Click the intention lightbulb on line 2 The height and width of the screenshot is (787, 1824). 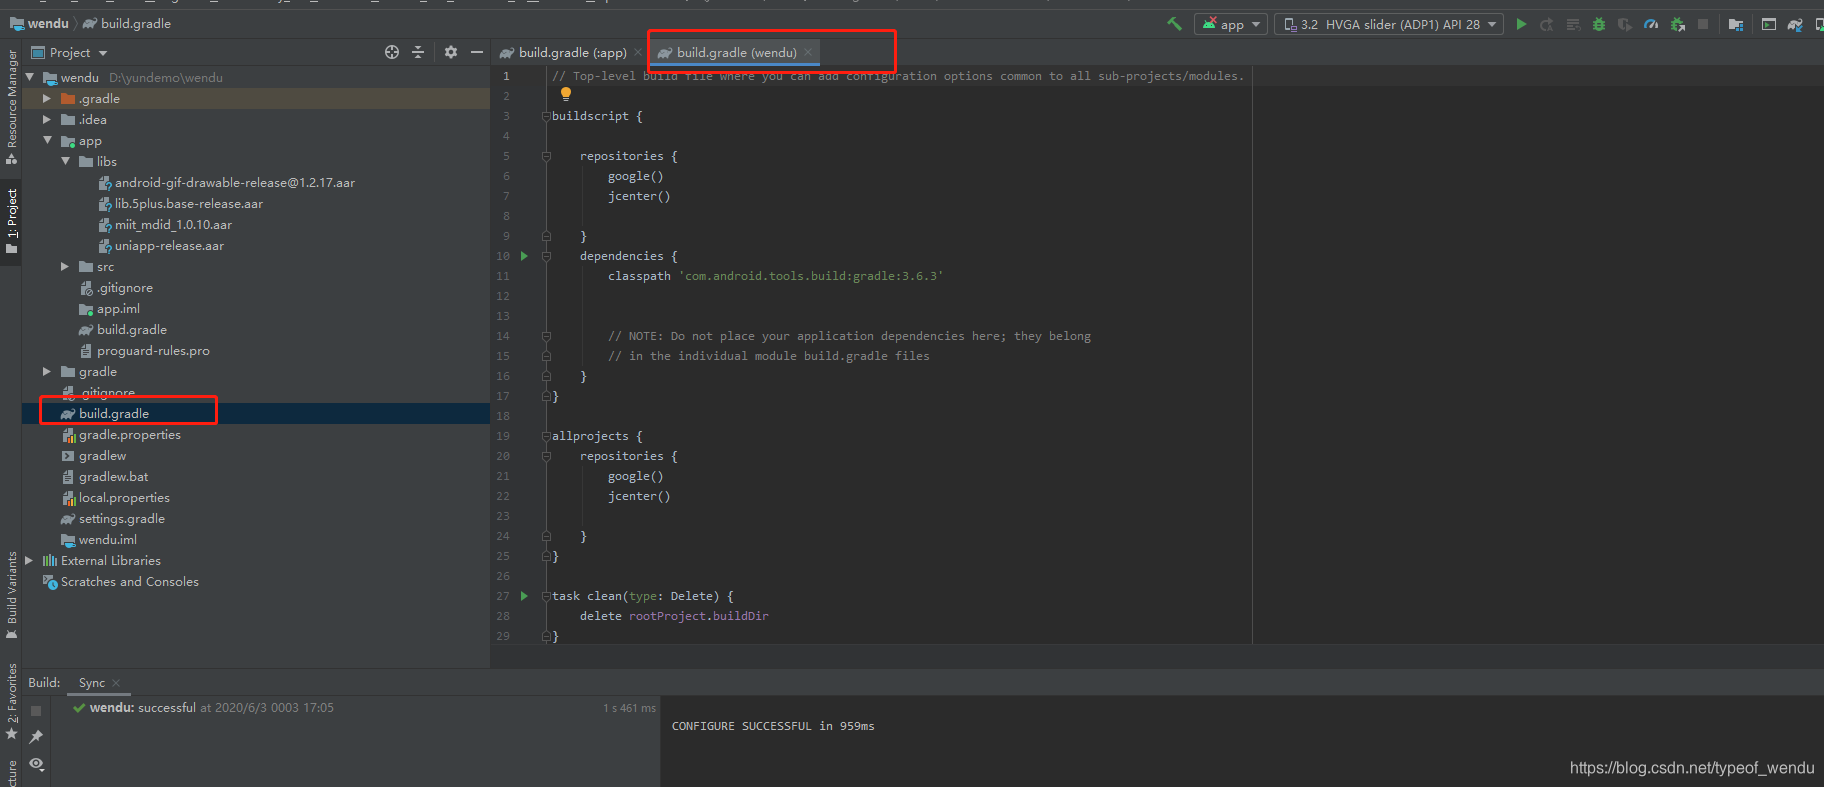566,94
